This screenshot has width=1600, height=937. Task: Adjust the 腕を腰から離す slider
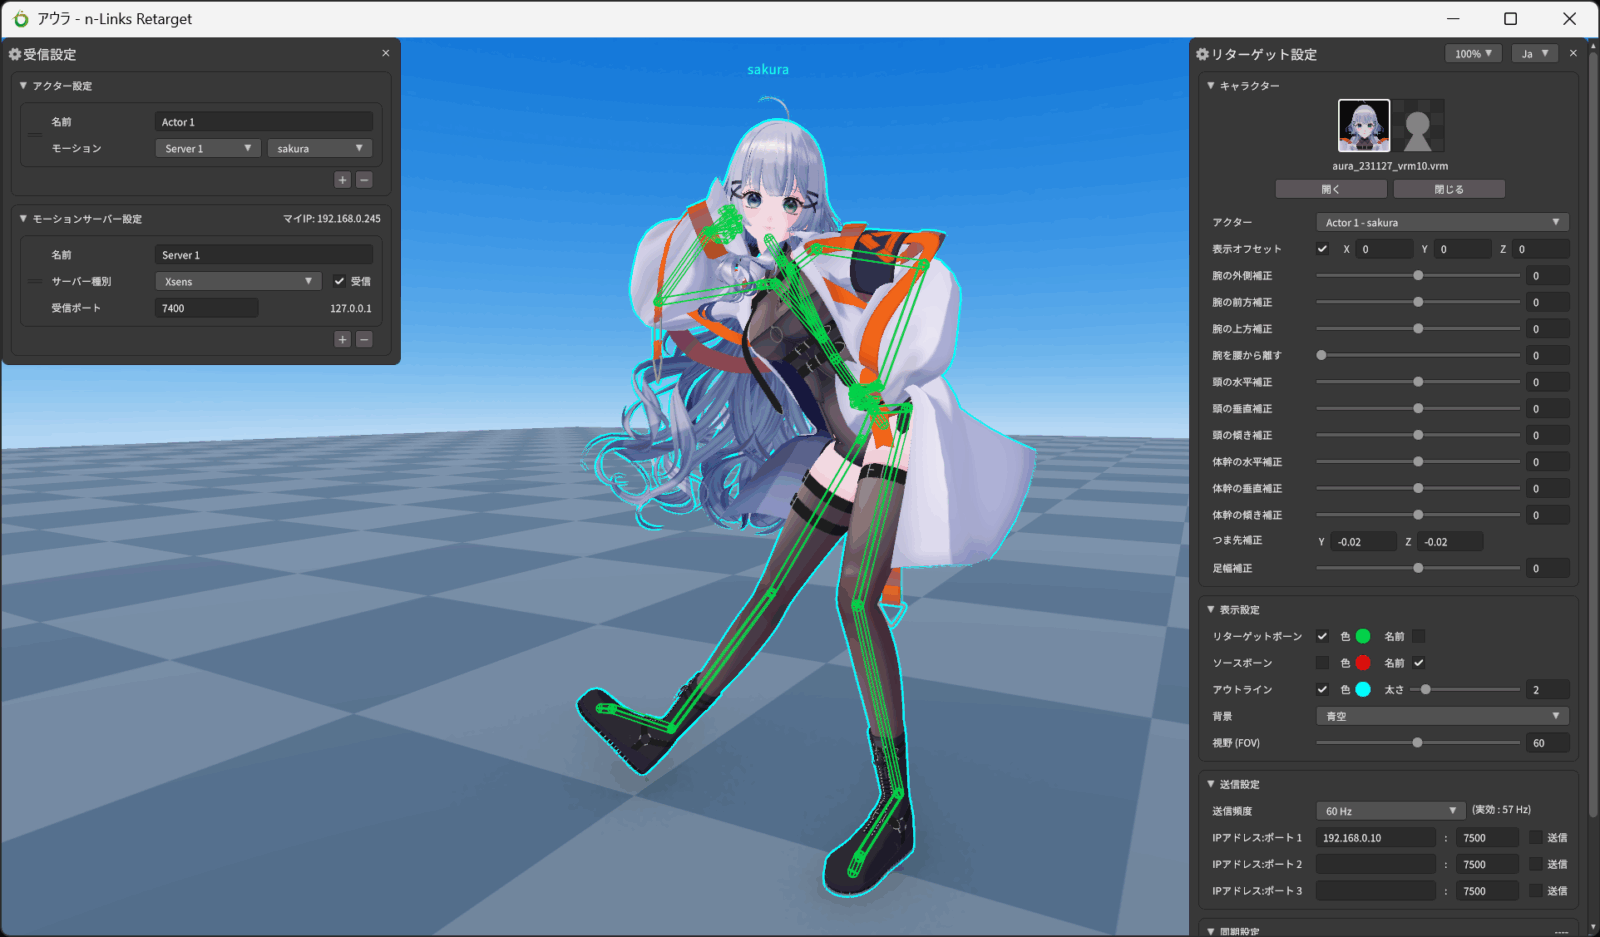point(1418,355)
